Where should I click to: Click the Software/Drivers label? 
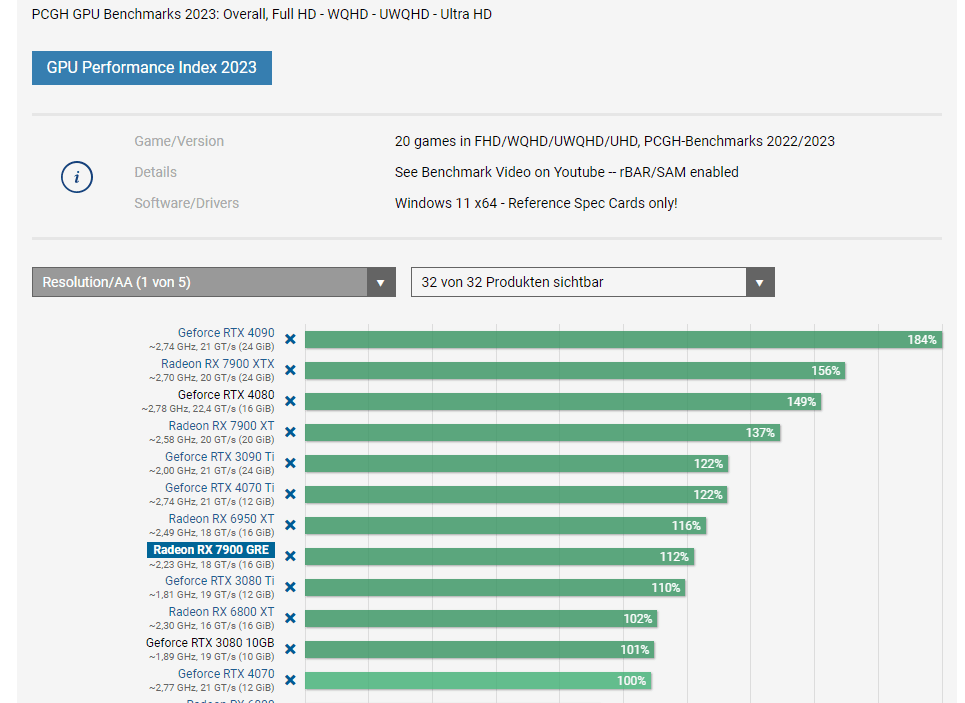click(x=186, y=203)
